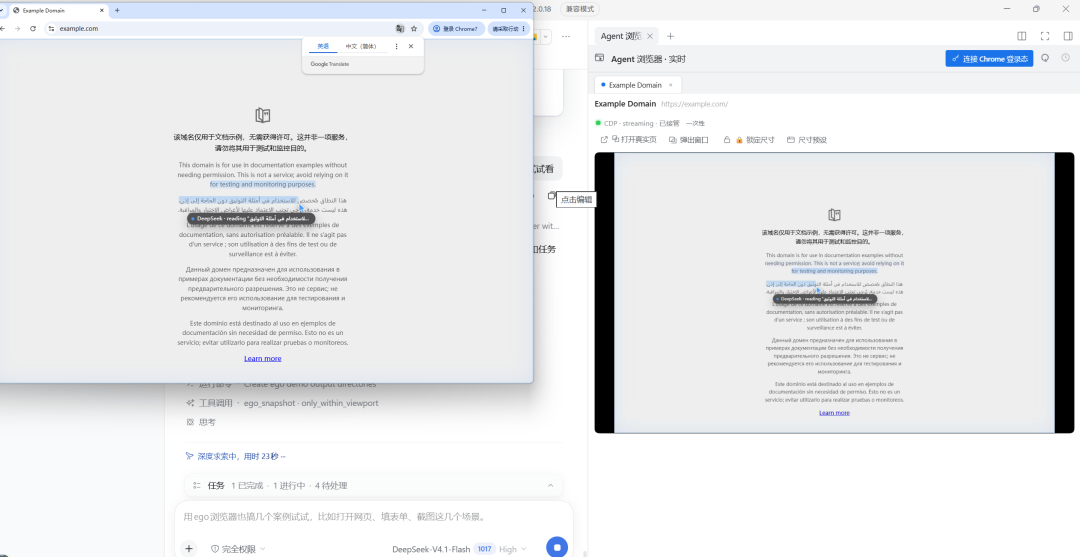Open a new Chrome tab with plus

click(117, 10)
